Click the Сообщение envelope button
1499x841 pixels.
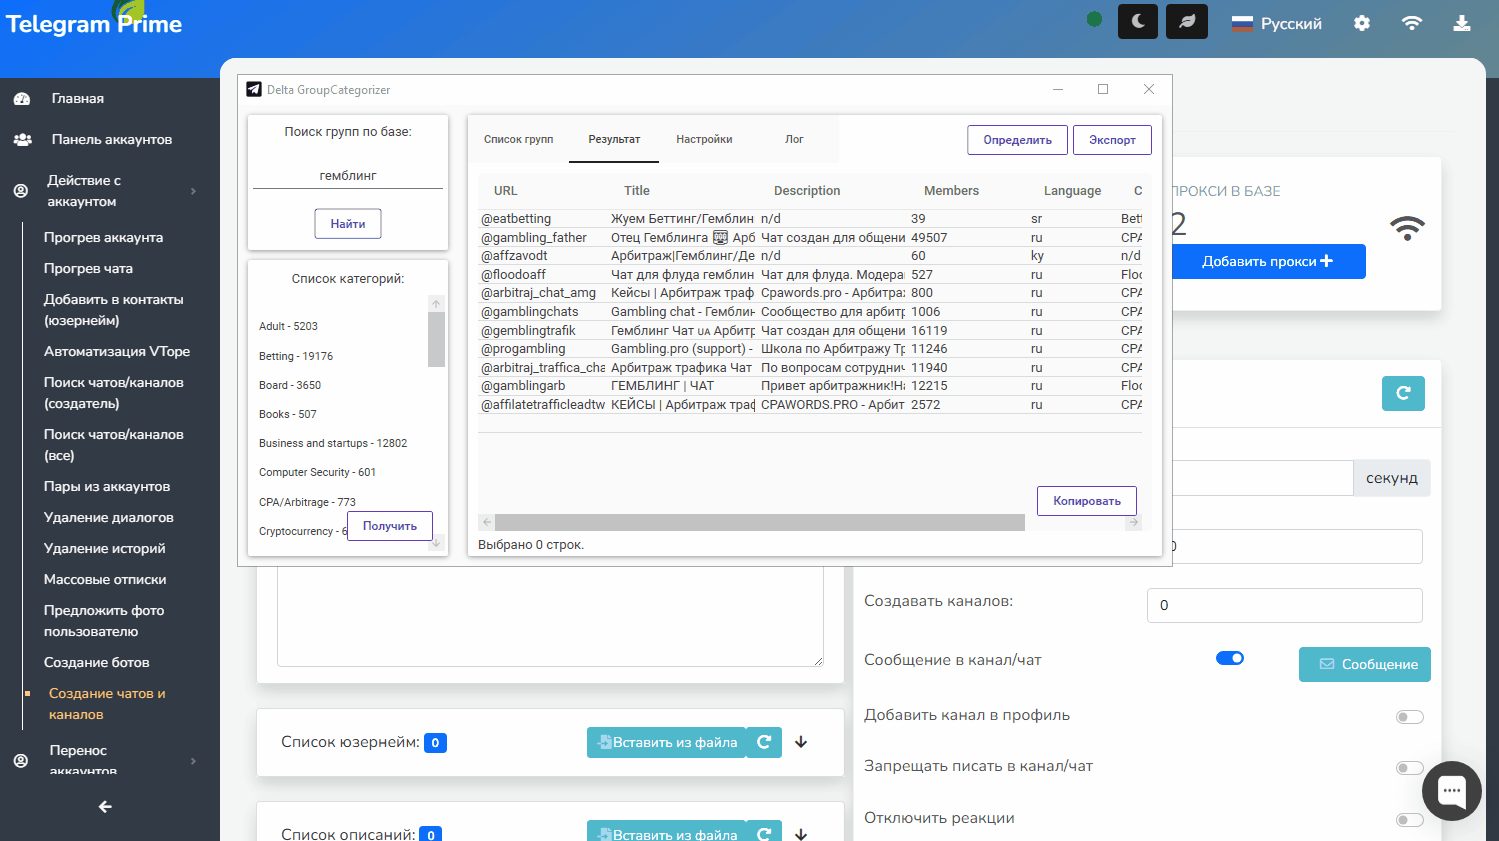pos(1365,664)
